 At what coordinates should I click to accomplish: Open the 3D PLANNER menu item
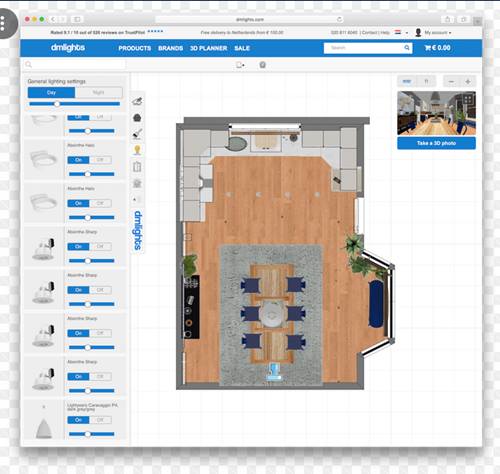[x=208, y=48]
